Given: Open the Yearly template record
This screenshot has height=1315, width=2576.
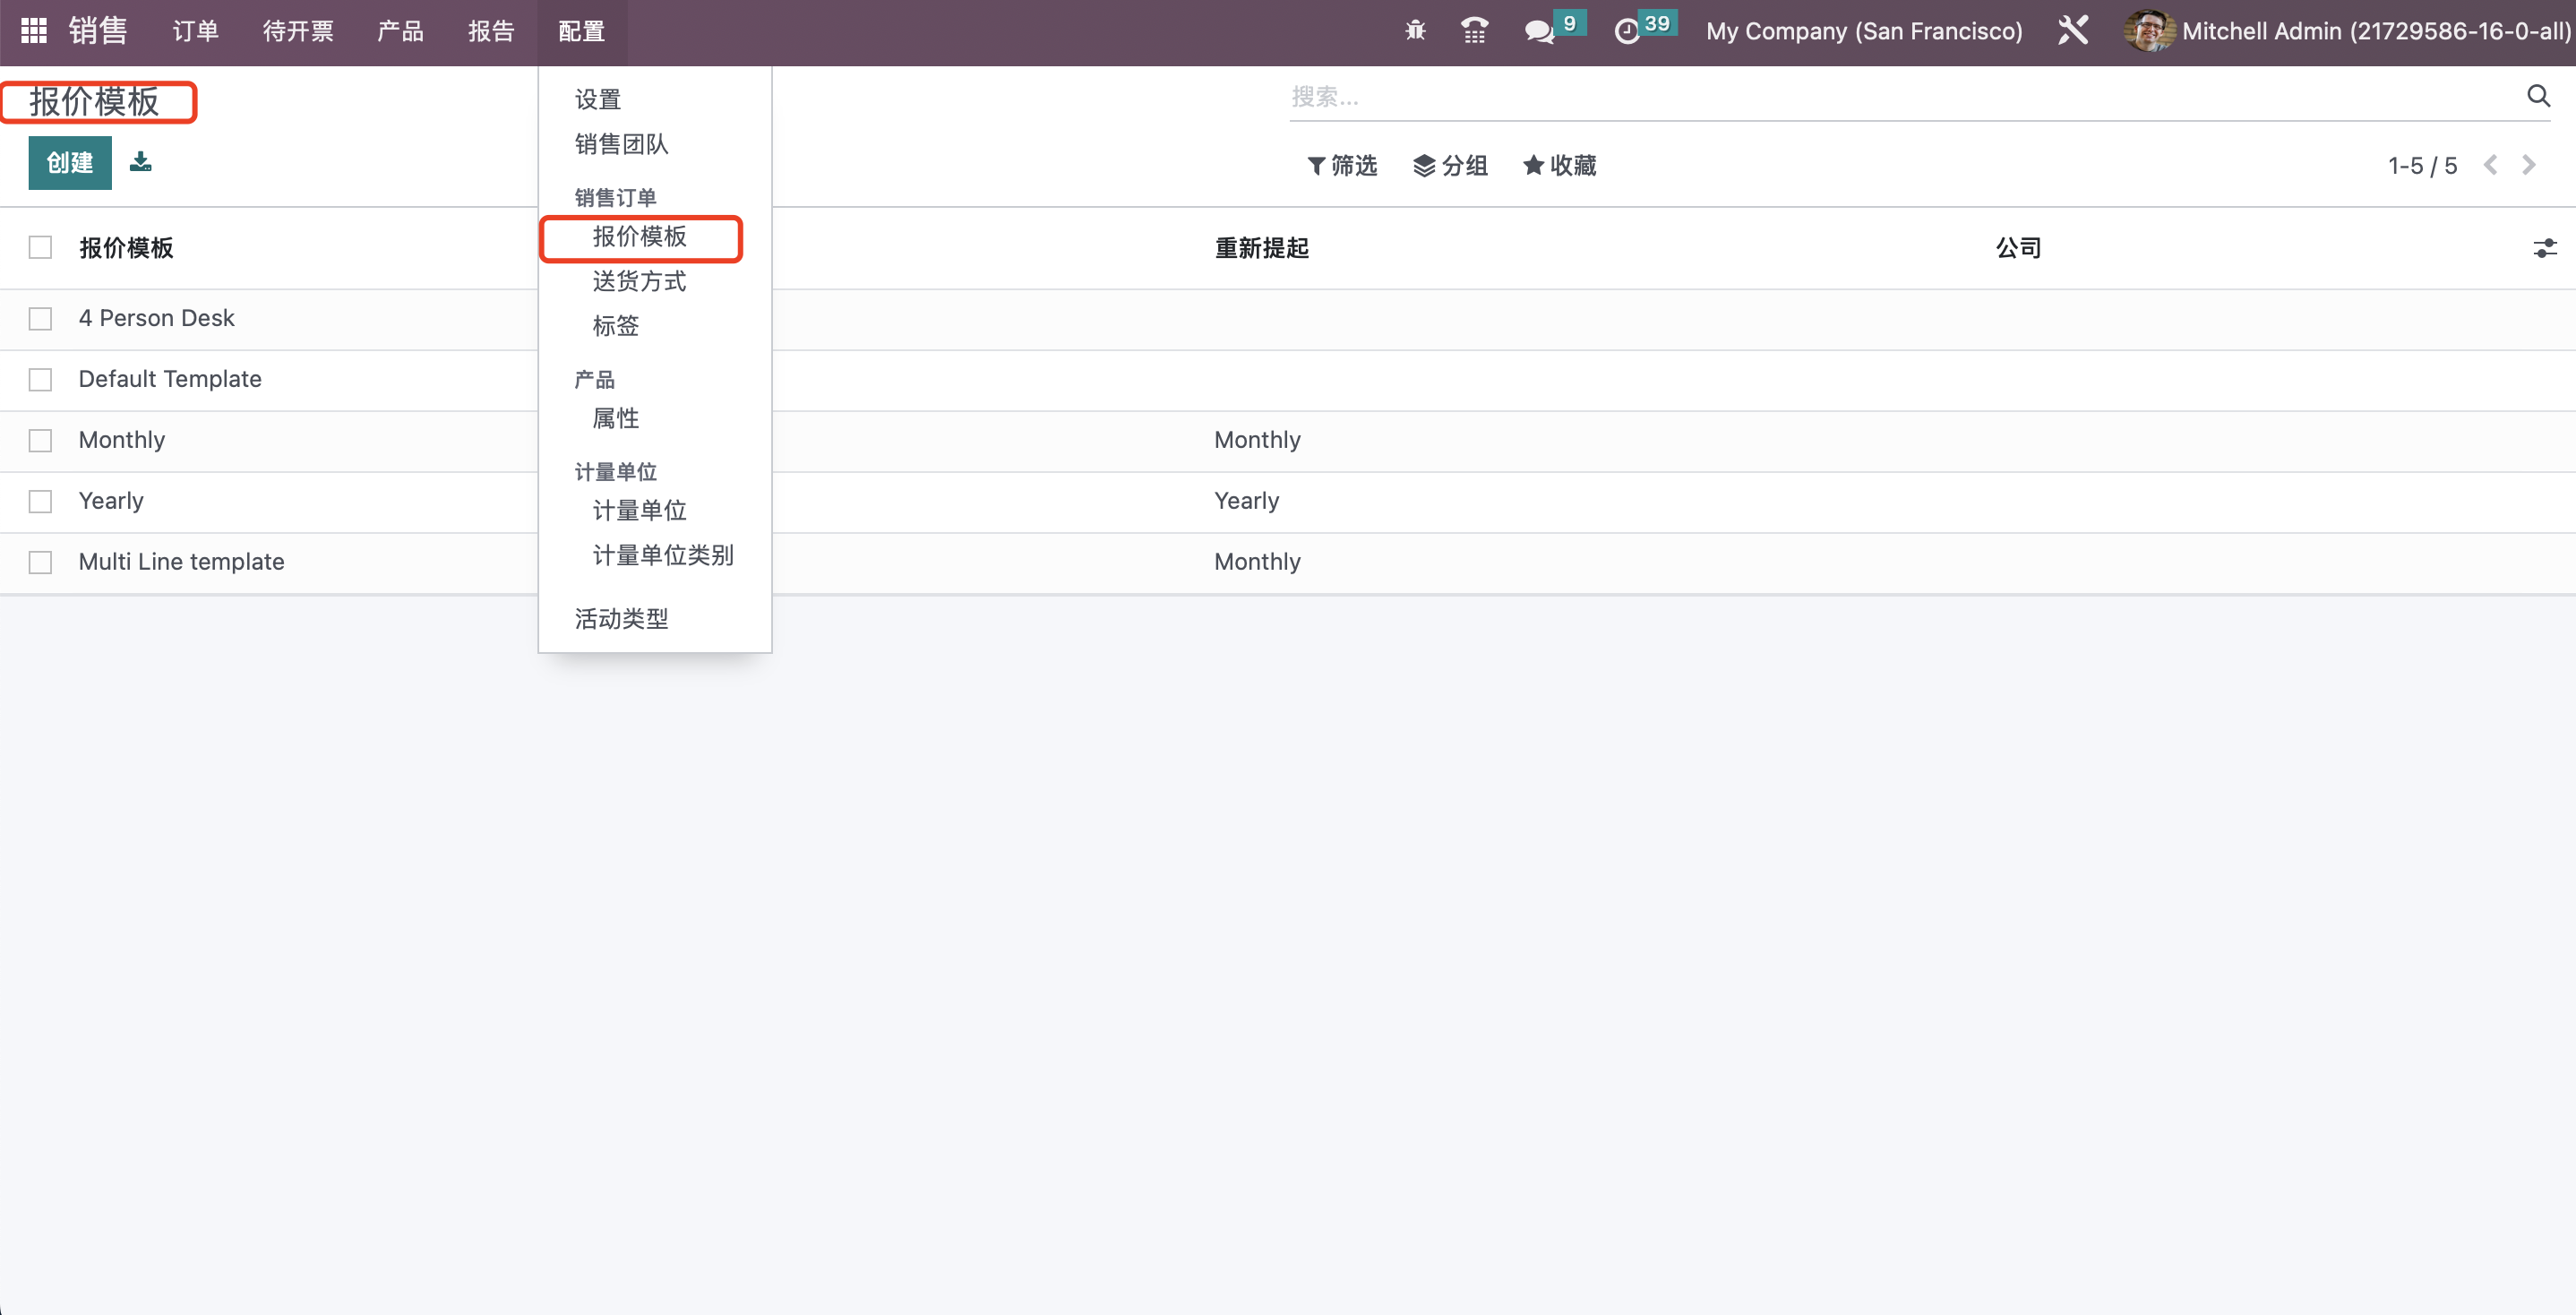Looking at the screenshot, I should [111, 501].
